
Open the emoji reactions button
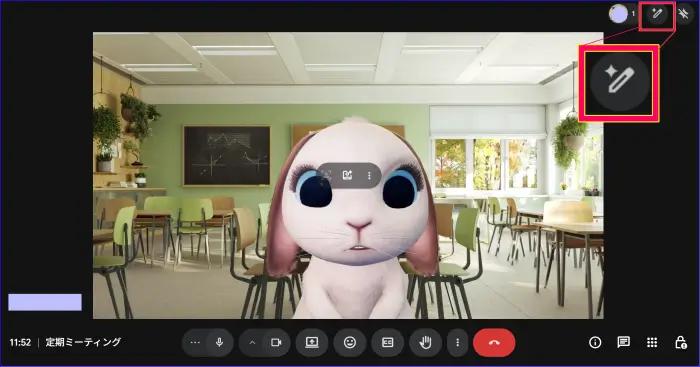(350, 342)
